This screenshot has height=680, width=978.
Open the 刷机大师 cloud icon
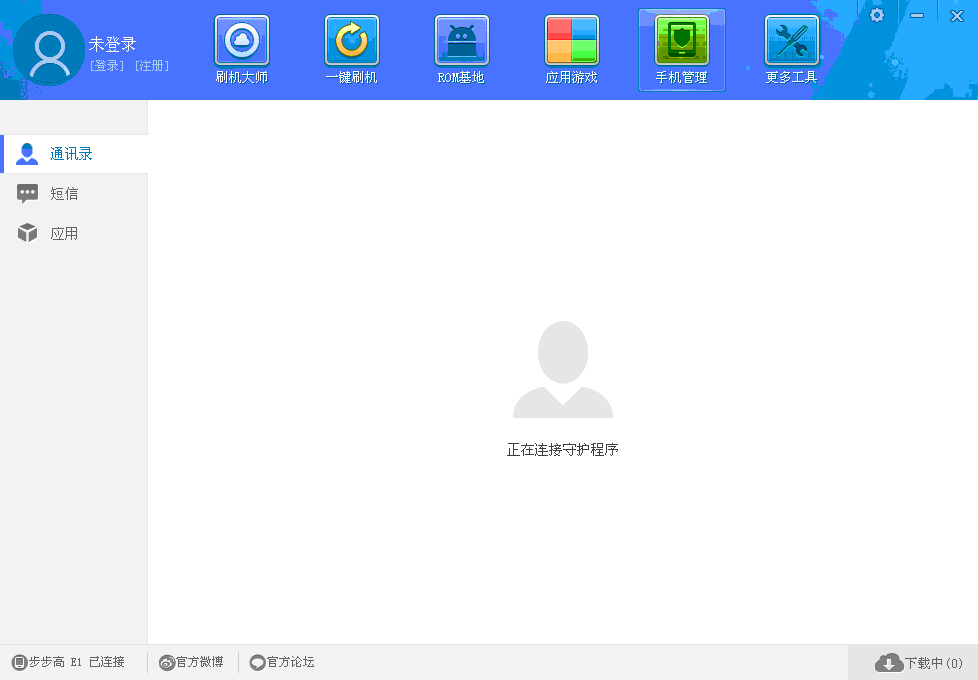[241, 41]
